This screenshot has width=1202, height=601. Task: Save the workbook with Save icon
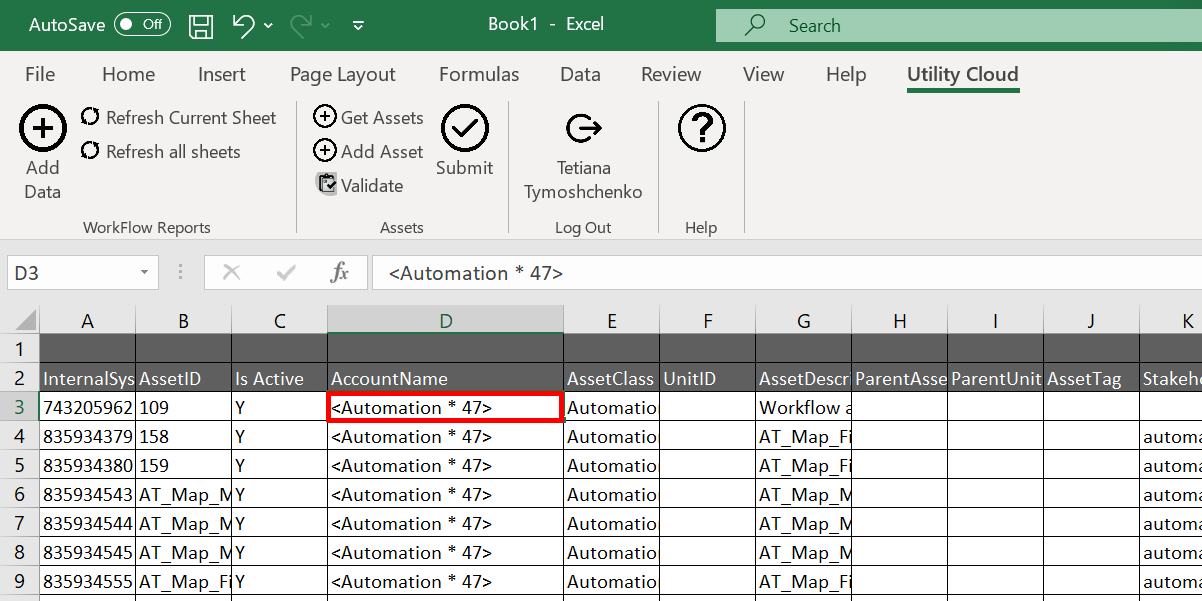click(201, 25)
